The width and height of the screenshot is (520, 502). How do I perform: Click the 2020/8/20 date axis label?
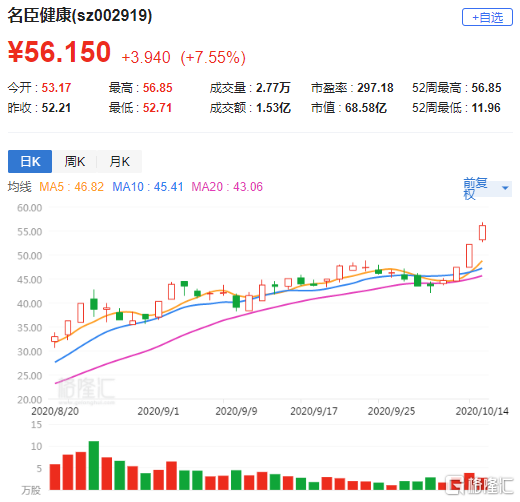click(x=55, y=411)
